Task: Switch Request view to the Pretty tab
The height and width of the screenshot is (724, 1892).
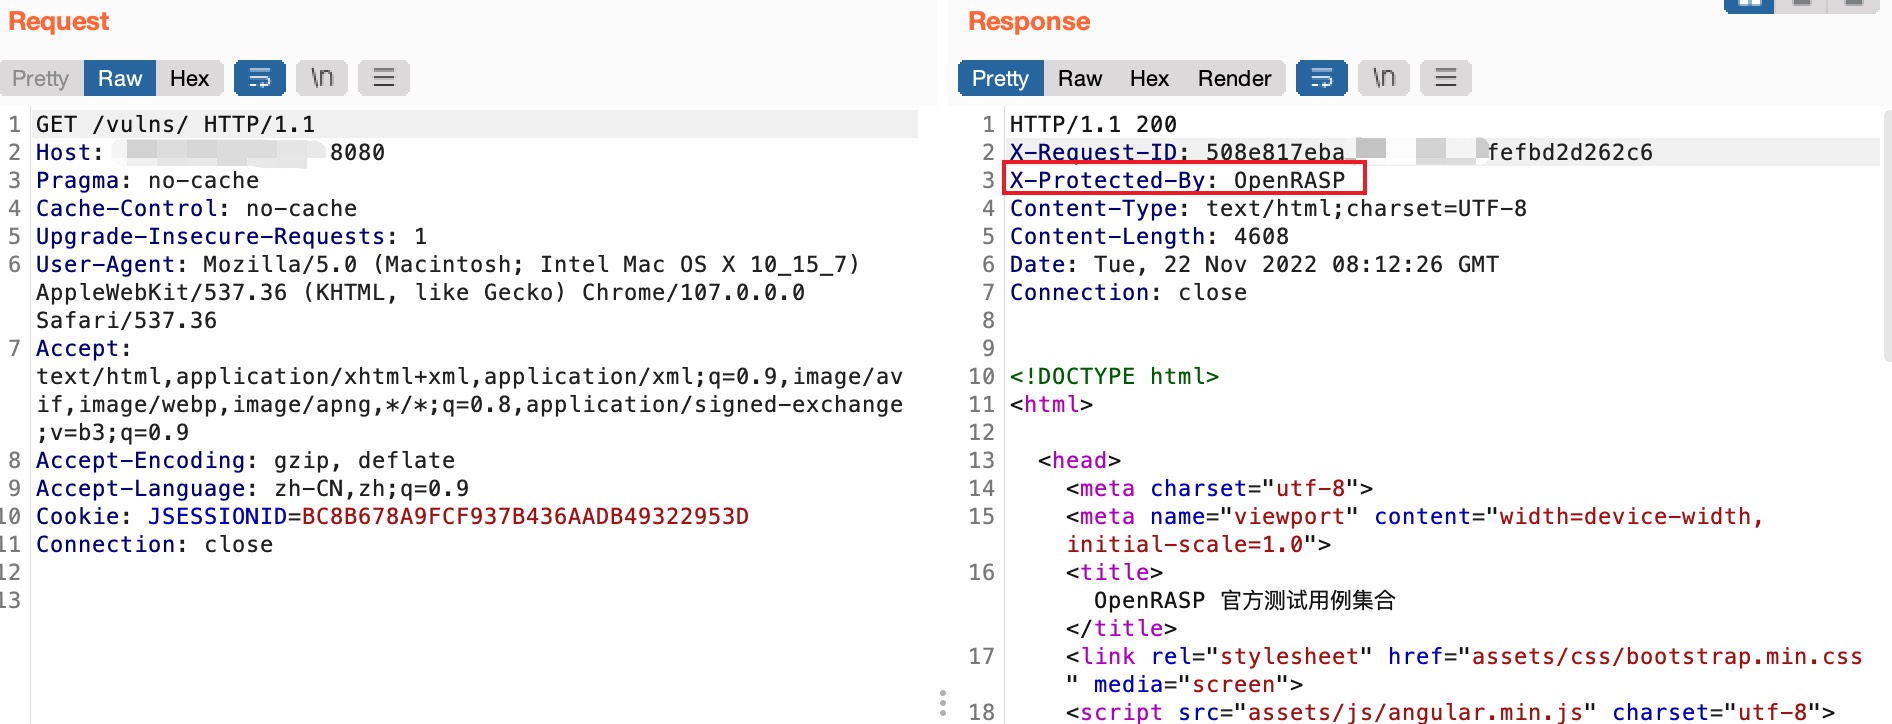Action: tap(41, 78)
